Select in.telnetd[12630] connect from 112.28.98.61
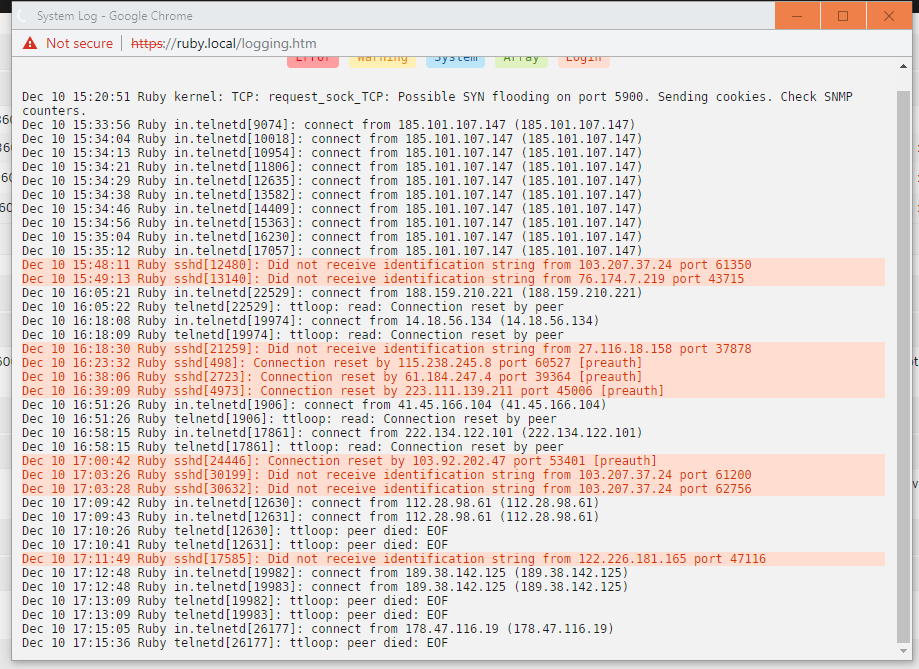919x669 pixels. pyautogui.click(x=311, y=503)
